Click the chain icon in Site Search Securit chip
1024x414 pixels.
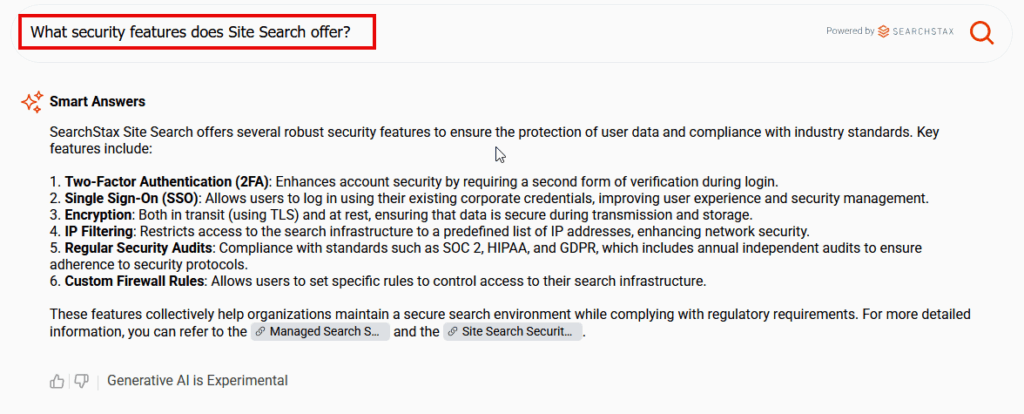pyautogui.click(x=452, y=332)
